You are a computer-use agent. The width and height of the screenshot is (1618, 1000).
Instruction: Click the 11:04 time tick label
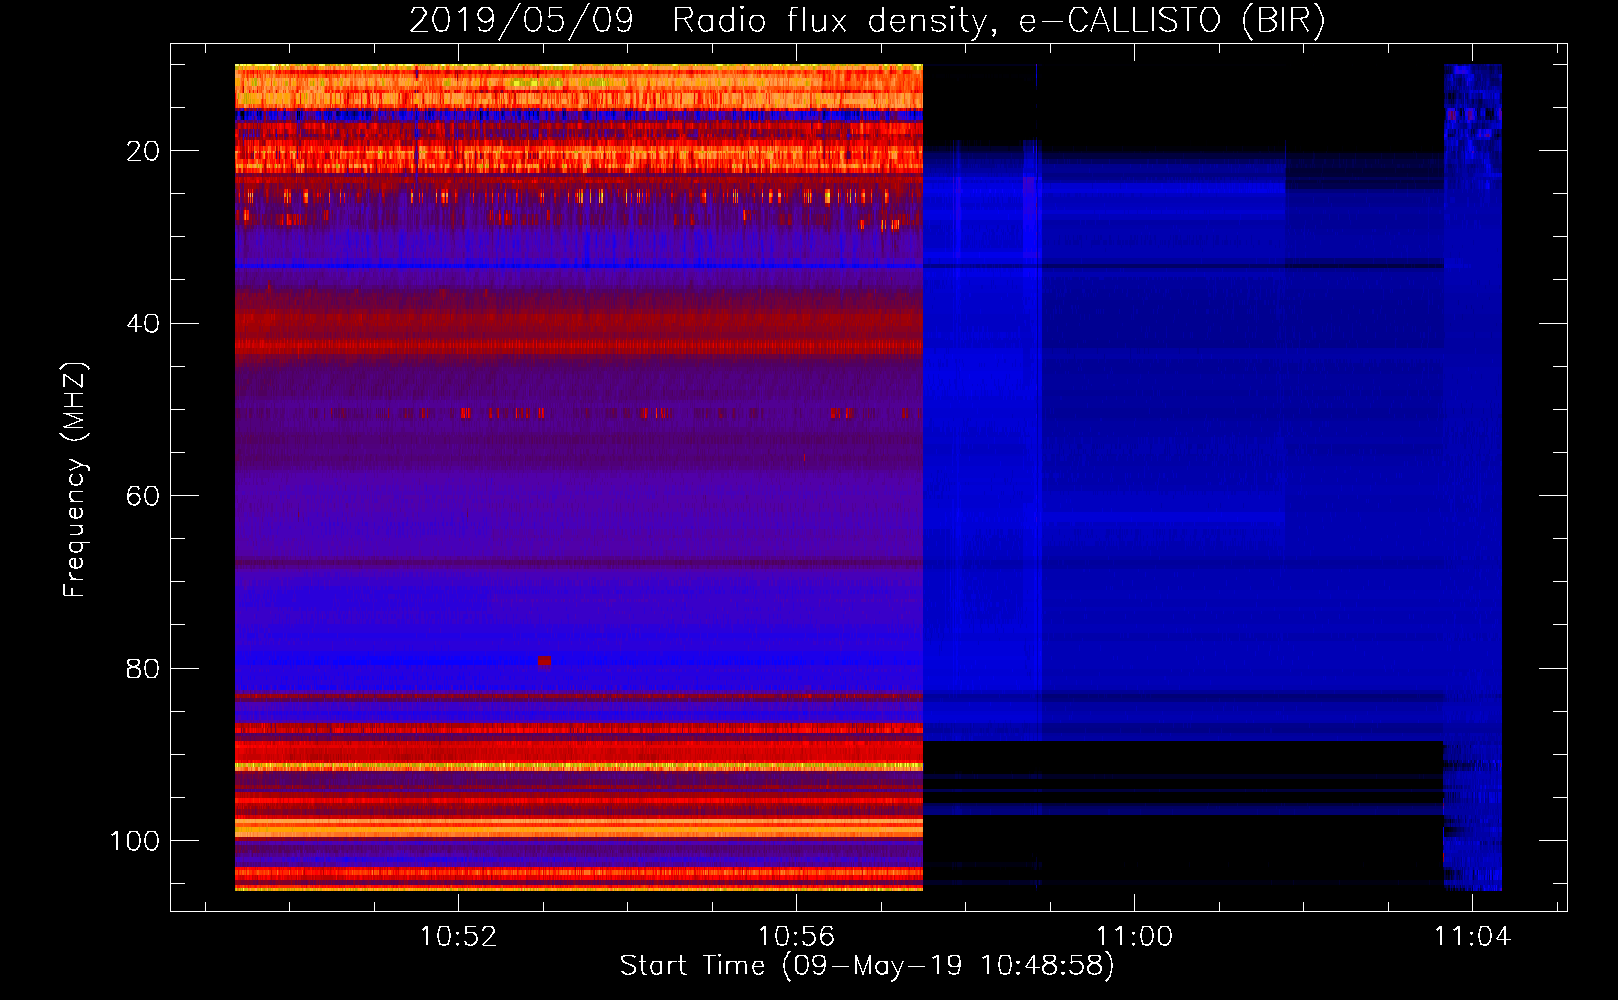[1472, 936]
